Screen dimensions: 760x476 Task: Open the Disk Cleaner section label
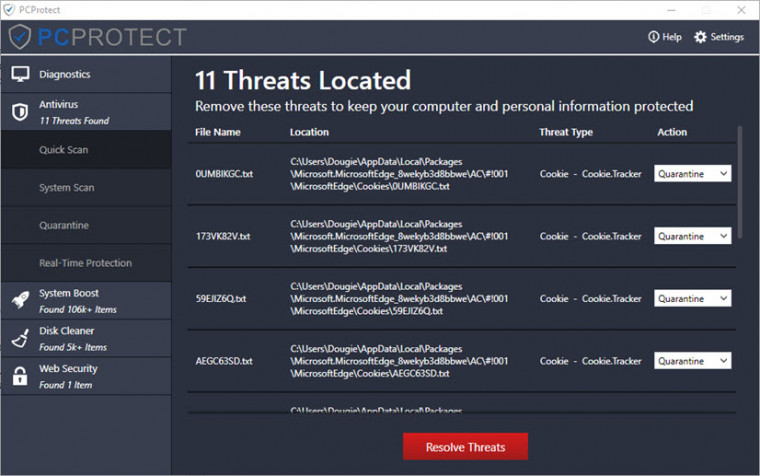click(x=66, y=331)
